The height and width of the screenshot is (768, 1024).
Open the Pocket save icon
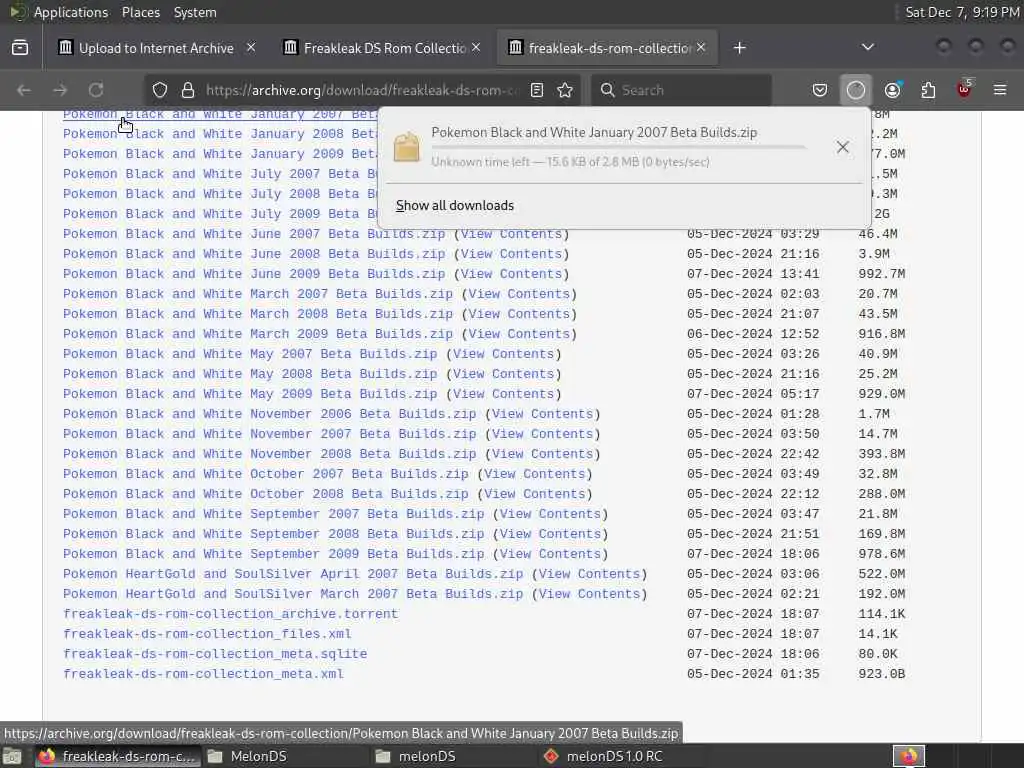coord(820,90)
